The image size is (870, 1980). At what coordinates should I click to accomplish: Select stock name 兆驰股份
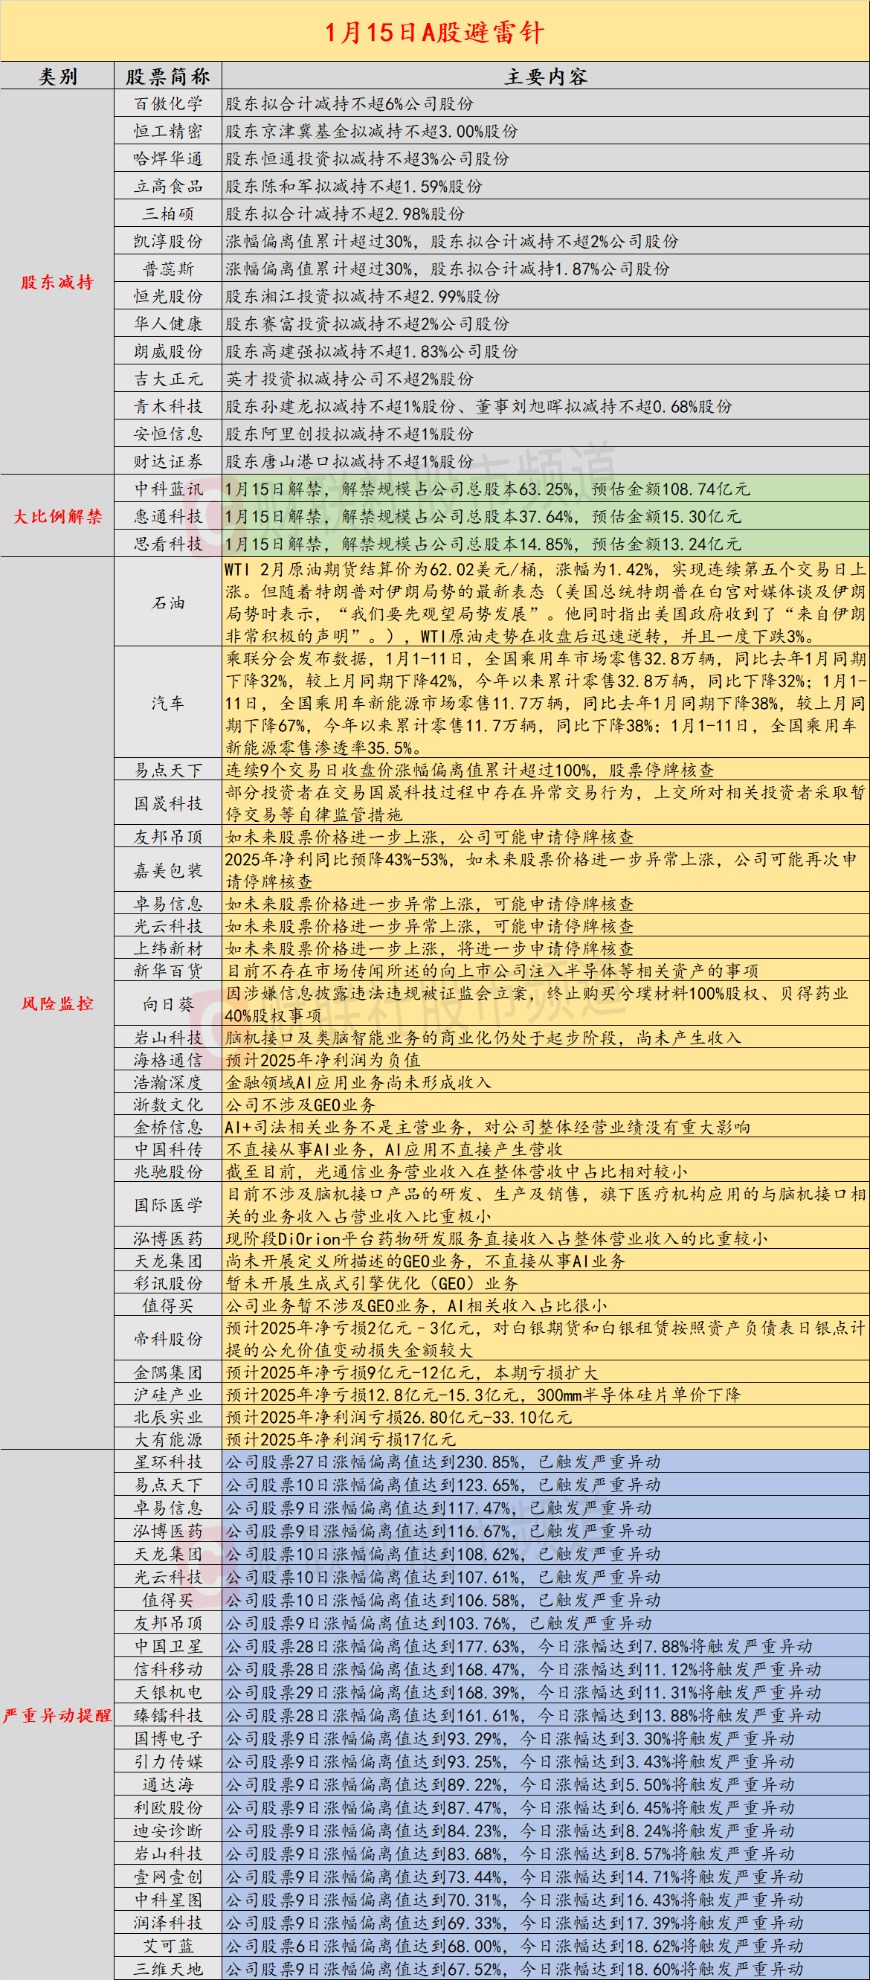pyautogui.click(x=168, y=1171)
